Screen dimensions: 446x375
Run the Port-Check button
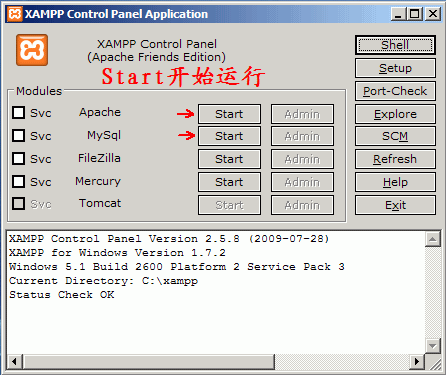pos(395,91)
